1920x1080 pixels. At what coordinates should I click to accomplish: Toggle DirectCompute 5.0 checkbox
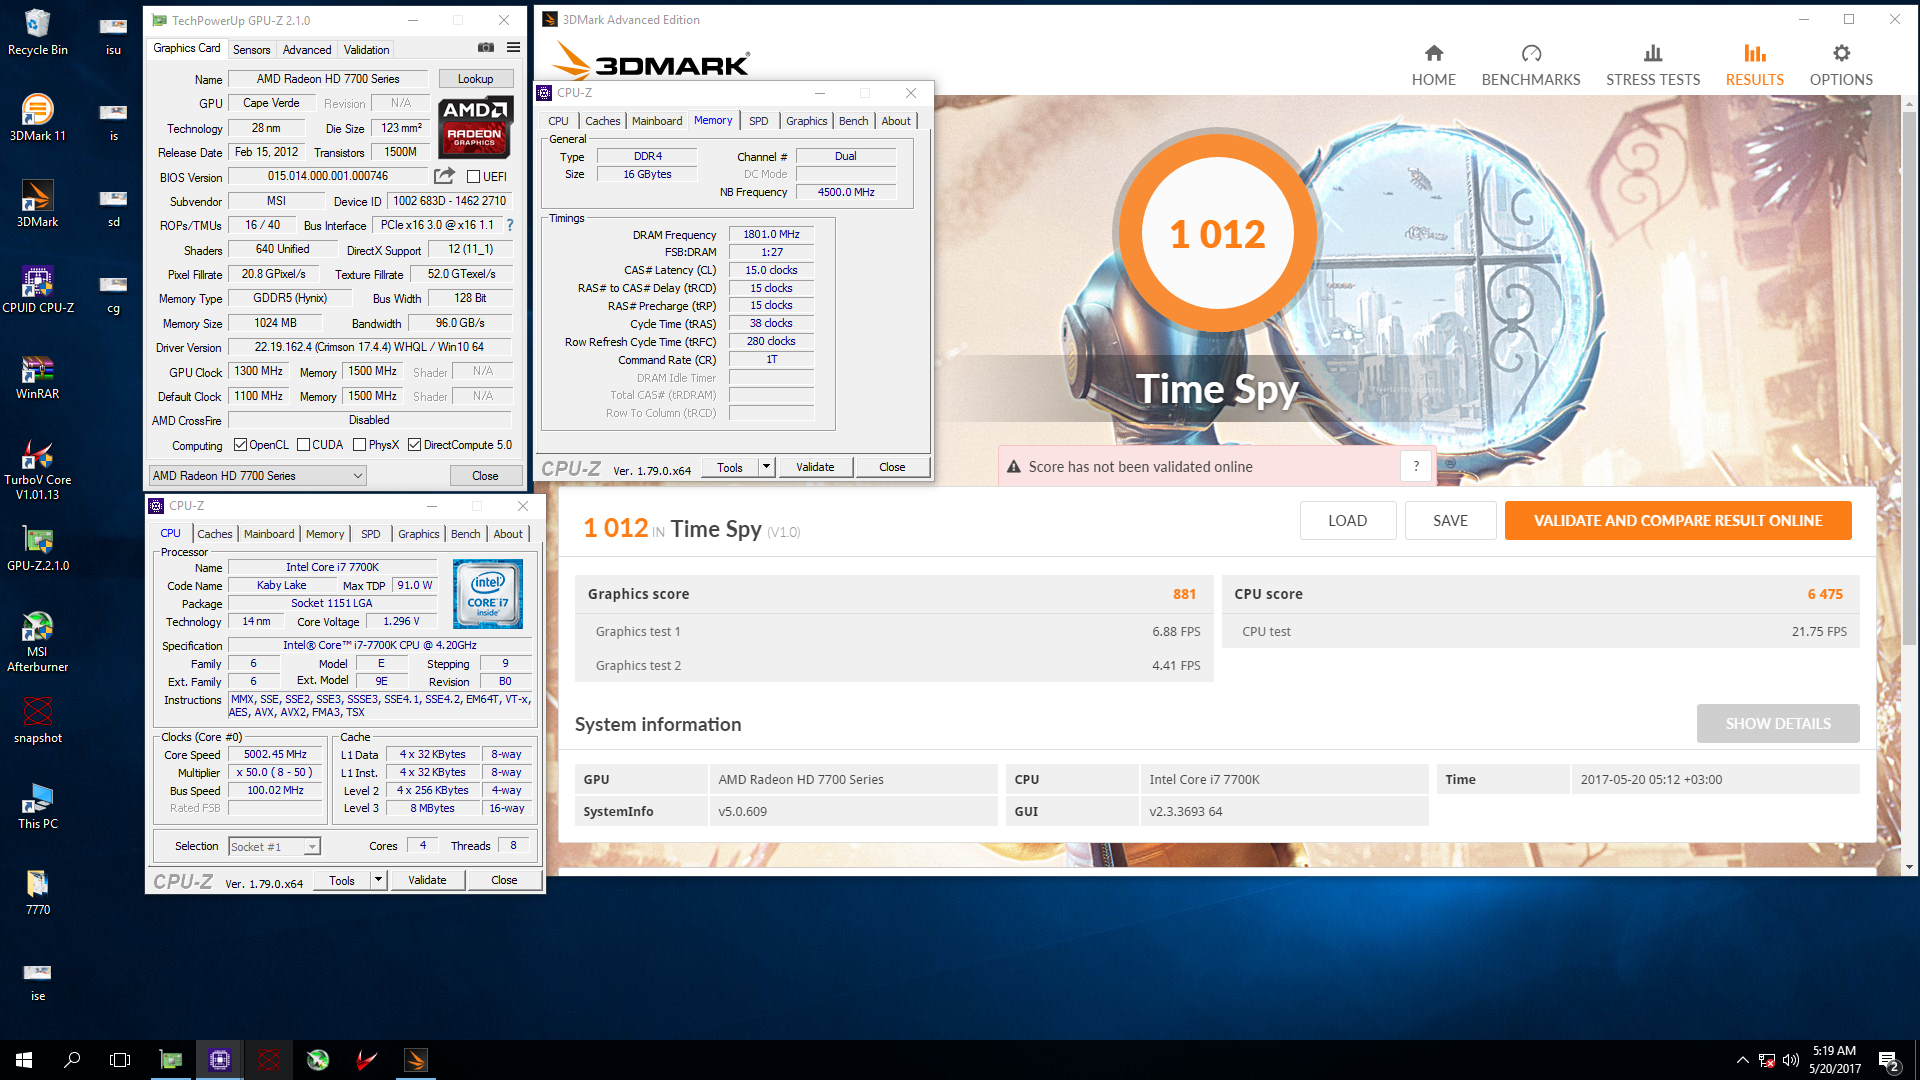pyautogui.click(x=414, y=445)
